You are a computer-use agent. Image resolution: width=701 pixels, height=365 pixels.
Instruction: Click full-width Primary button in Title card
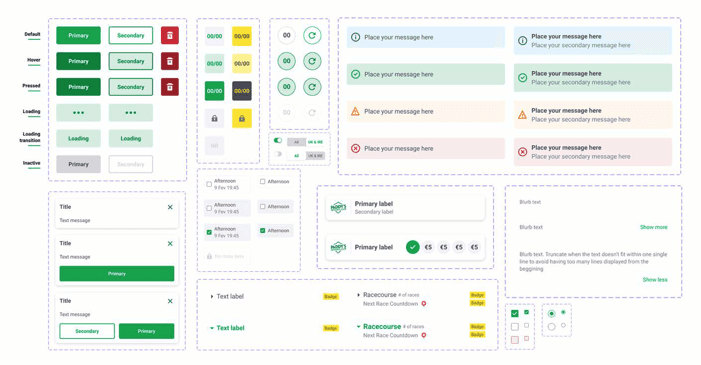click(117, 273)
